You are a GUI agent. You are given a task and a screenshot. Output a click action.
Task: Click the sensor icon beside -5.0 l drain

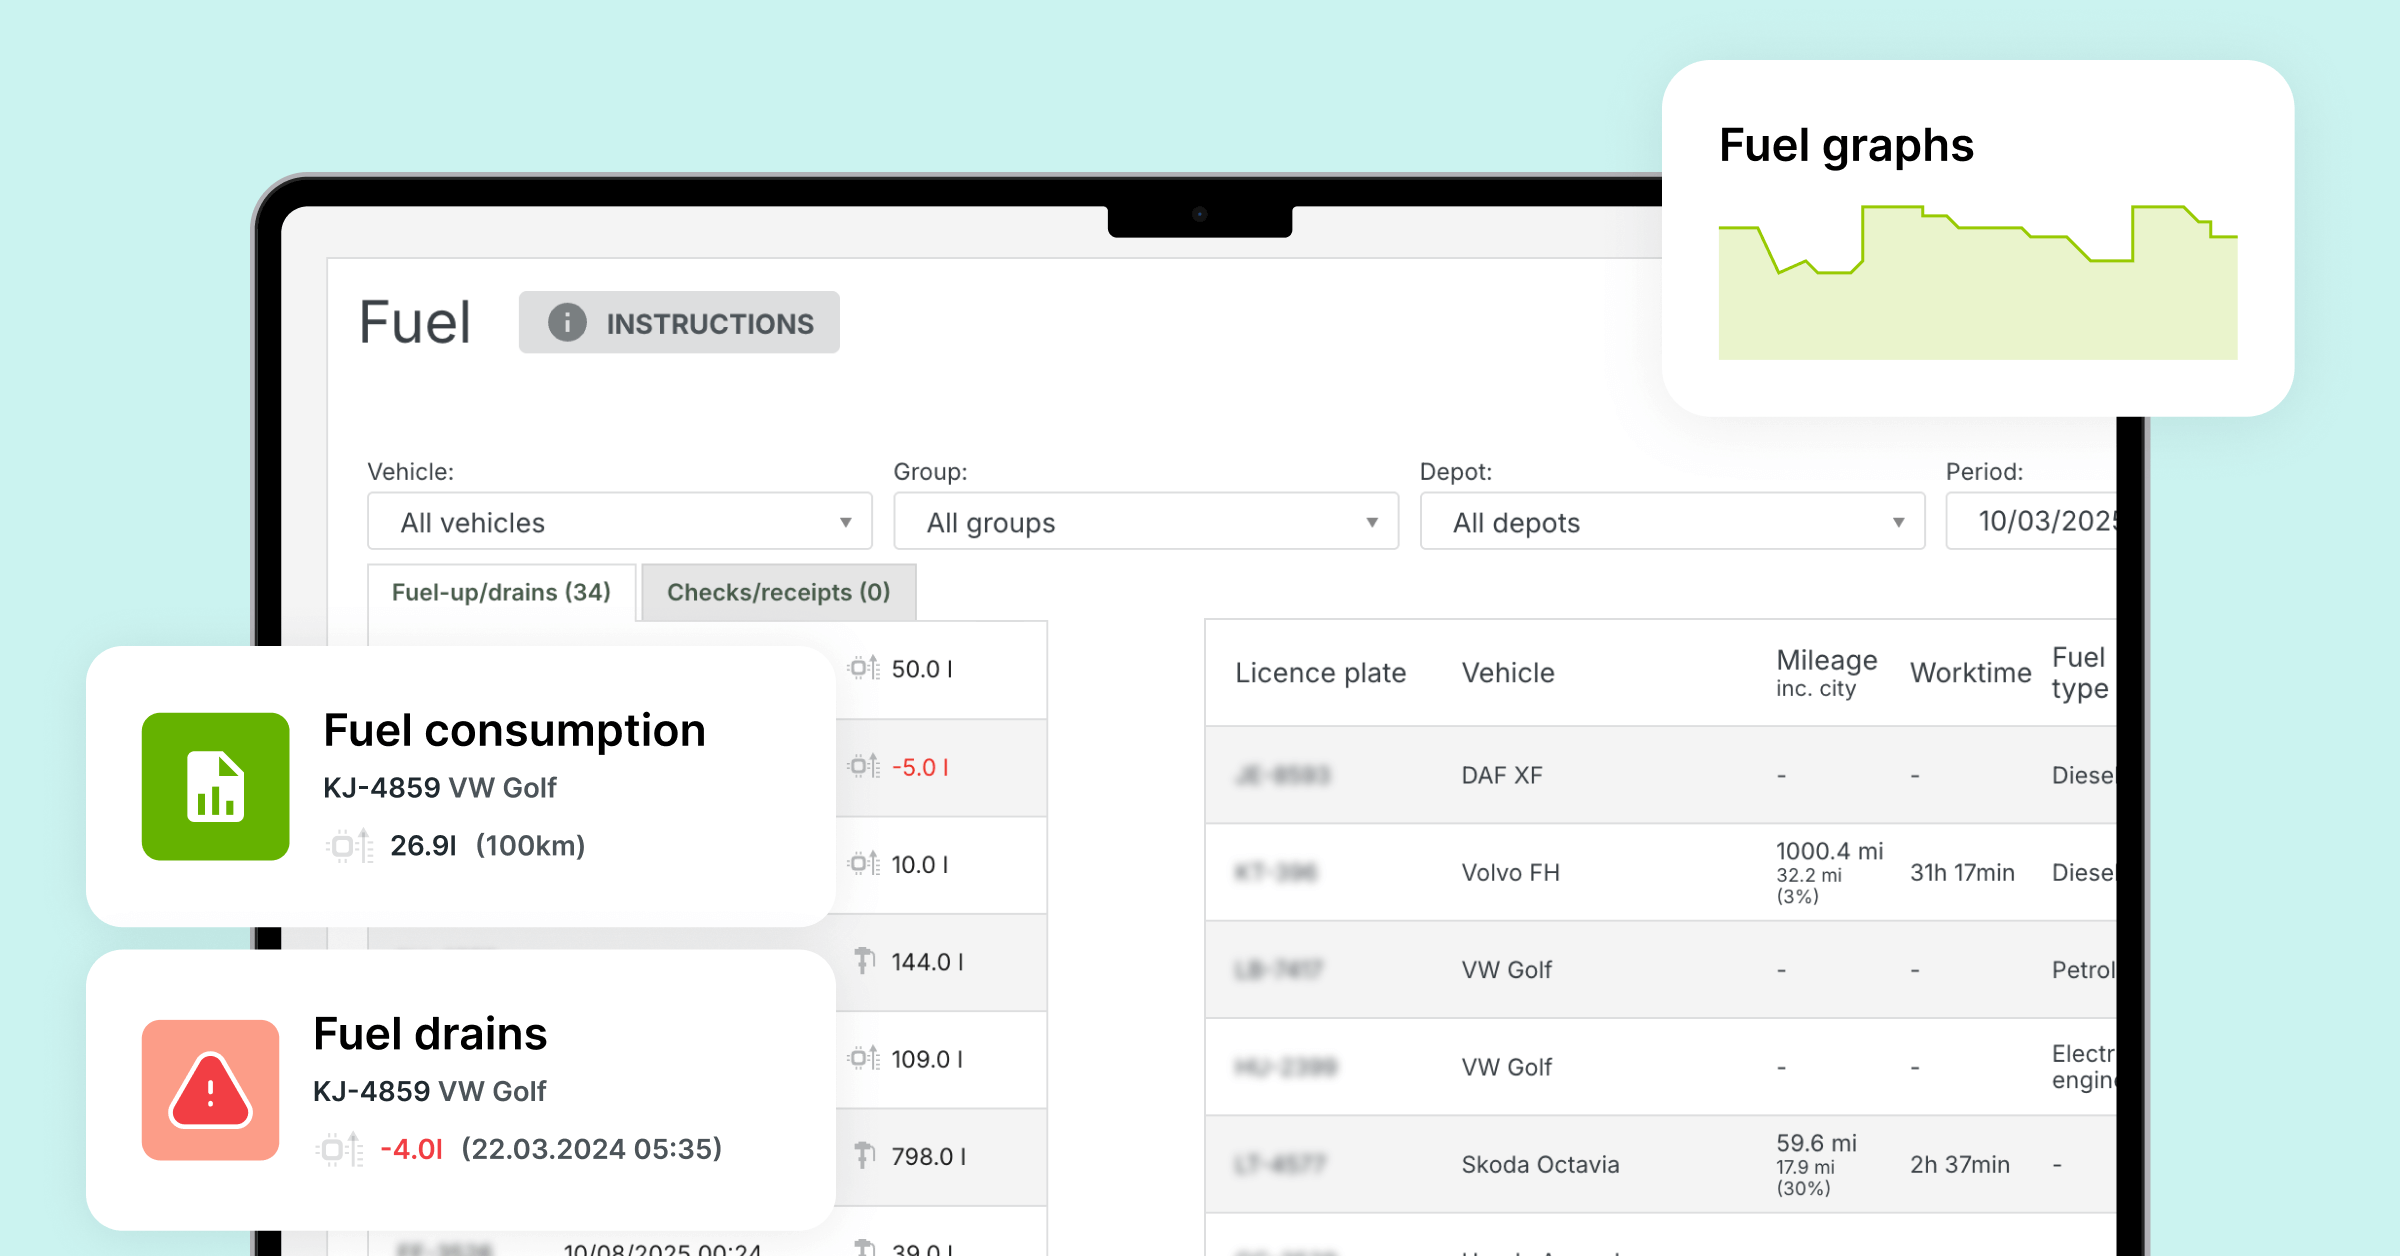click(864, 767)
